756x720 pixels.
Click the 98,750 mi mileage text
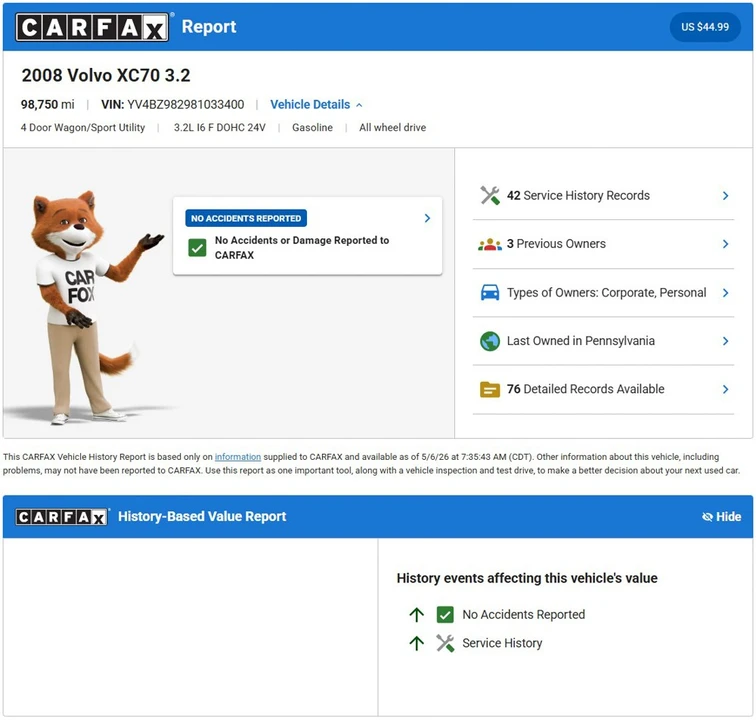47,105
